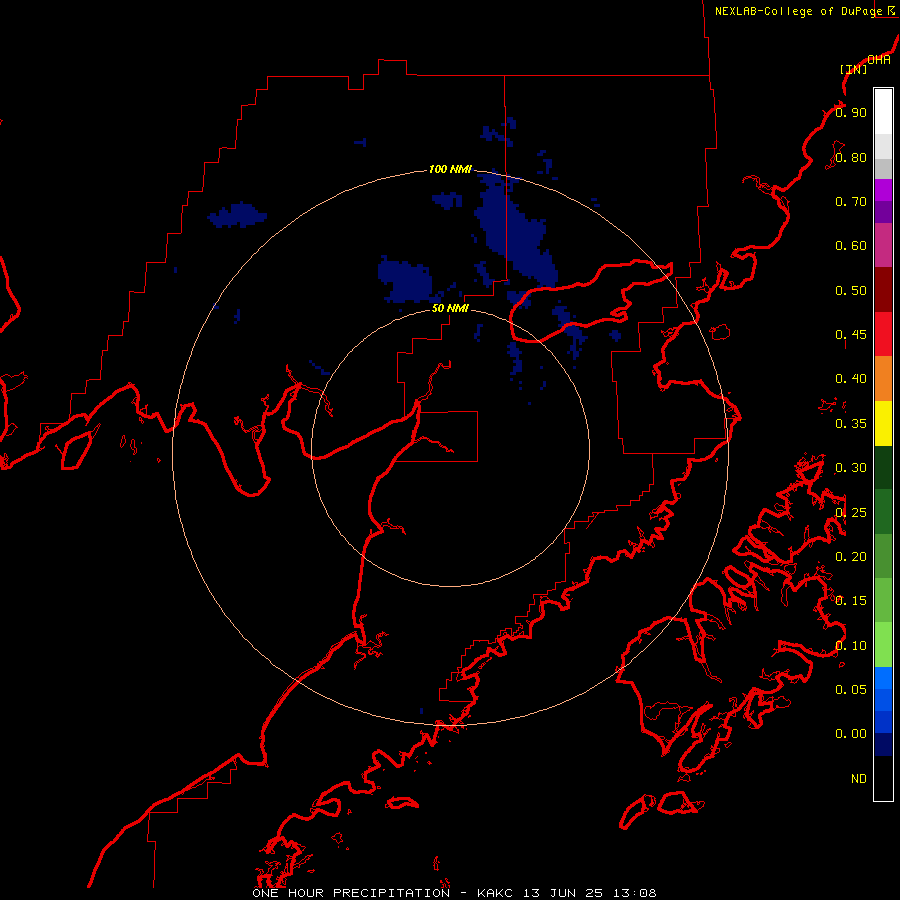Select the orange swatch beside 0.40
Image resolution: width=900 pixels, height=900 pixels.
883,378
